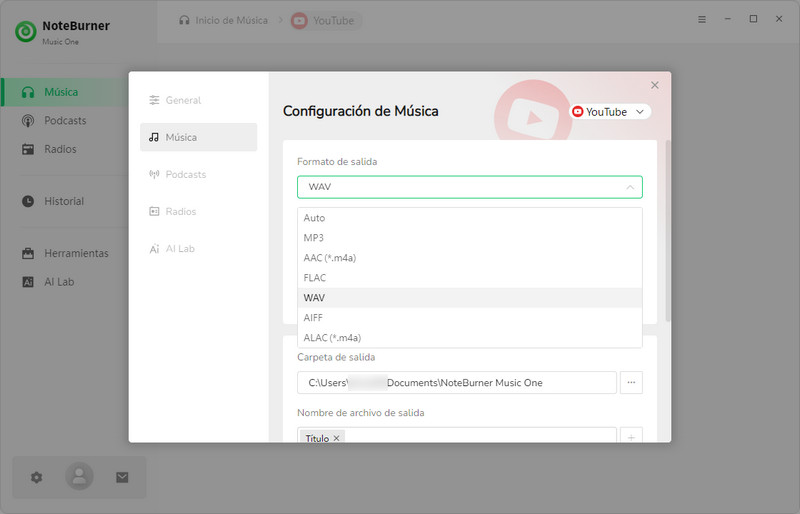Viewport: 800px width, 514px height.
Task: Choose ALAC (*.m4a) format option
Action: (x=470, y=337)
